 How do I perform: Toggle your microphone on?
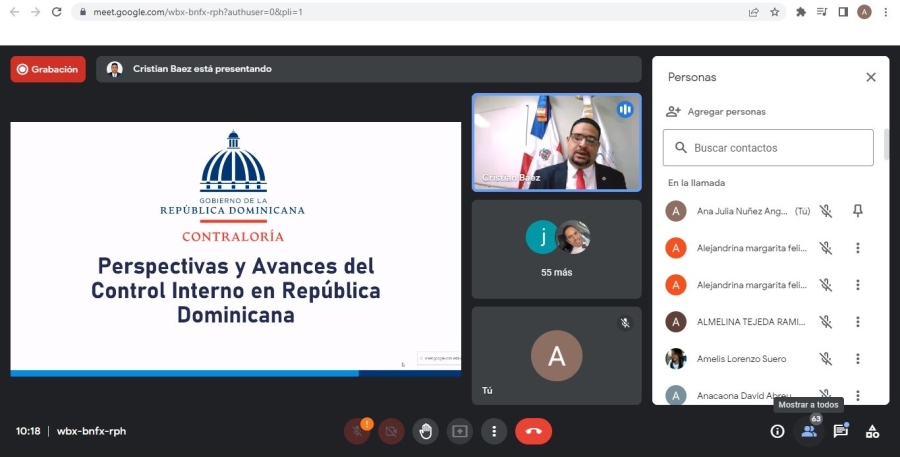(x=357, y=431)
